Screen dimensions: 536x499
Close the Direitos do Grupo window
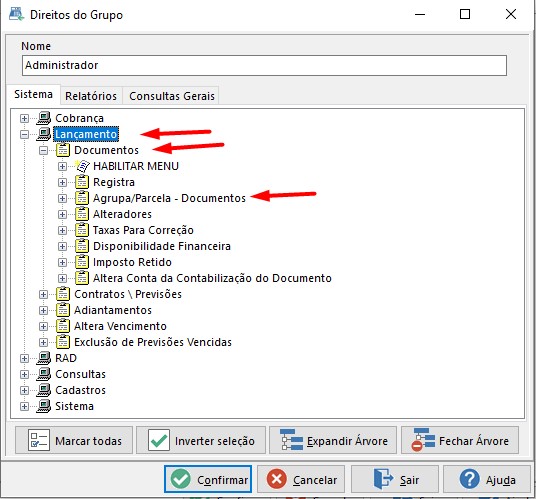pos(511,14)
